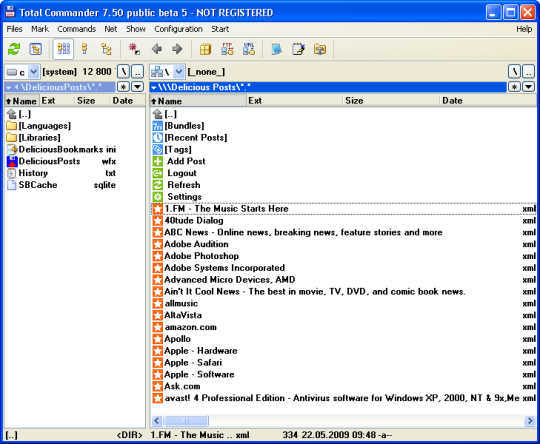Click the left panel root backslash button
Screen dimensions: 540x444
point(123,72)
